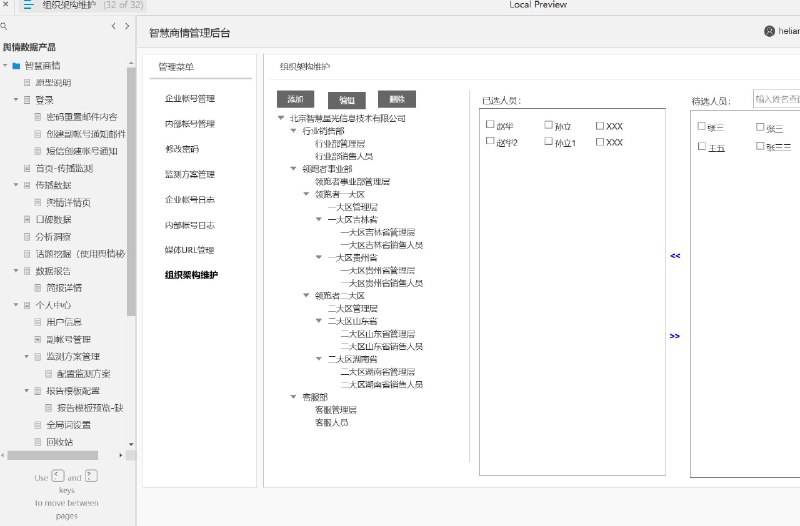Click page icon beside 配置监测方案
Viewport: 800px width, 526px height.
click(x=48, y=373)
